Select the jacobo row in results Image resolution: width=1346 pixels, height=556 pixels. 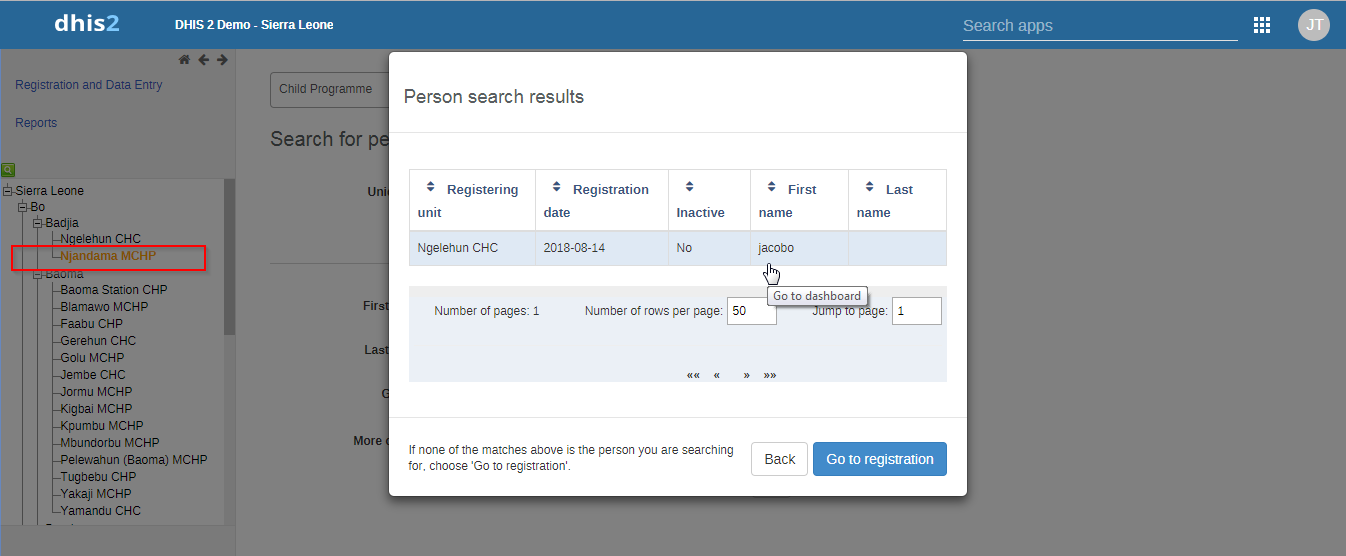[678, 248]
